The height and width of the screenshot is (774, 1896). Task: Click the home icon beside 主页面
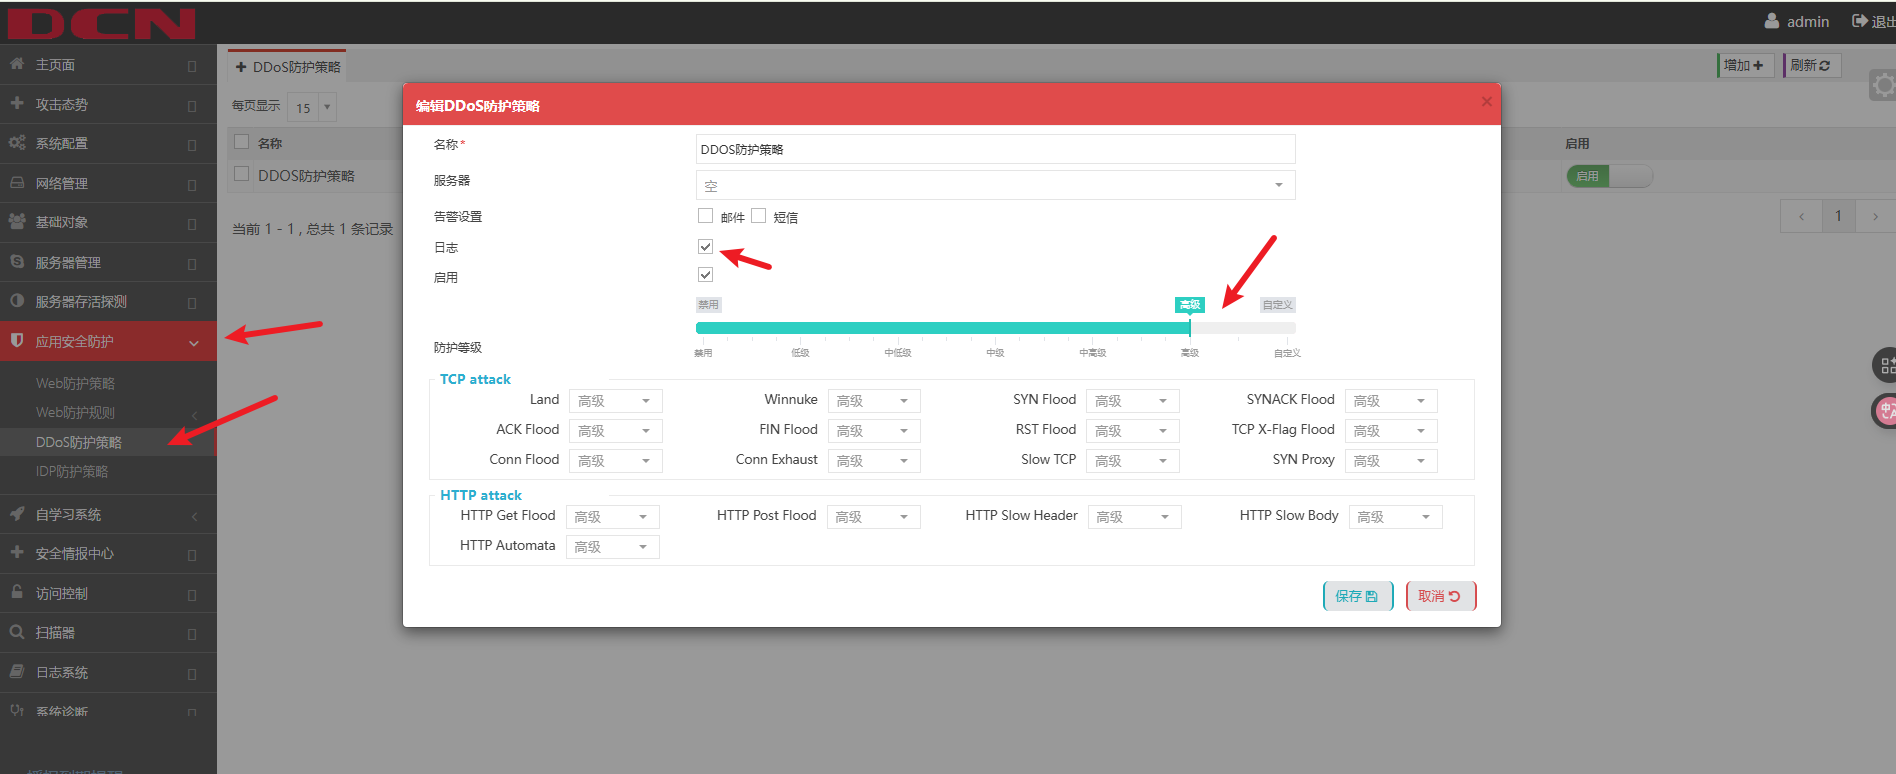tap(17, 63)
